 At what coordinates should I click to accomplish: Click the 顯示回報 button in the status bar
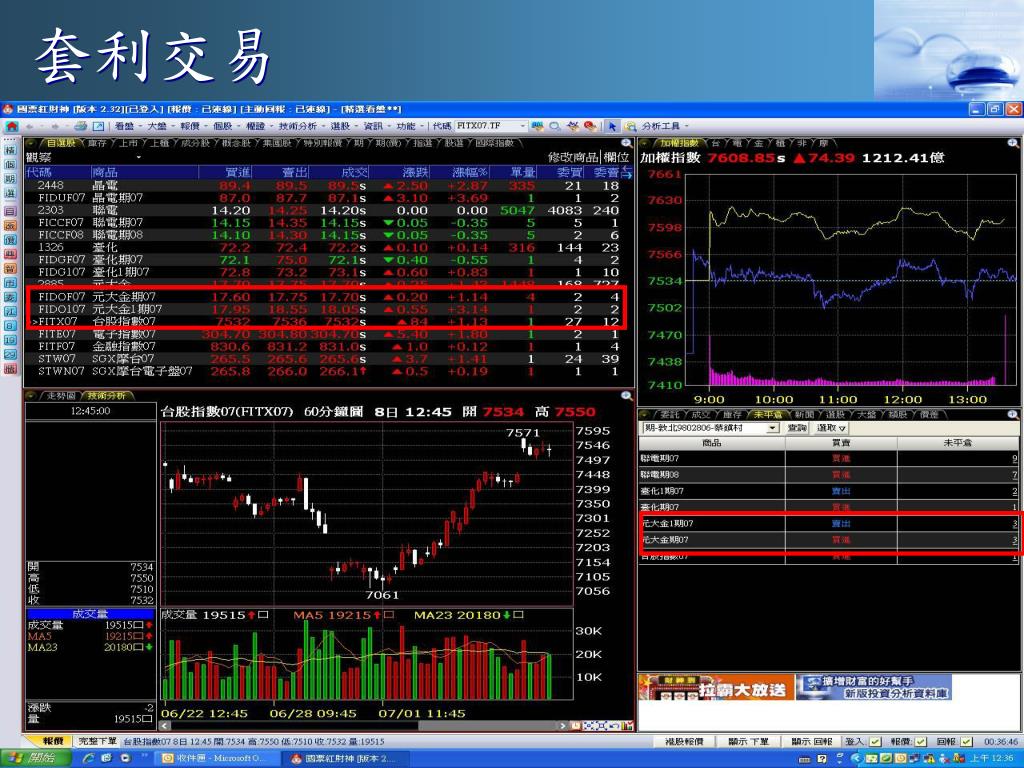pos(812,742)
